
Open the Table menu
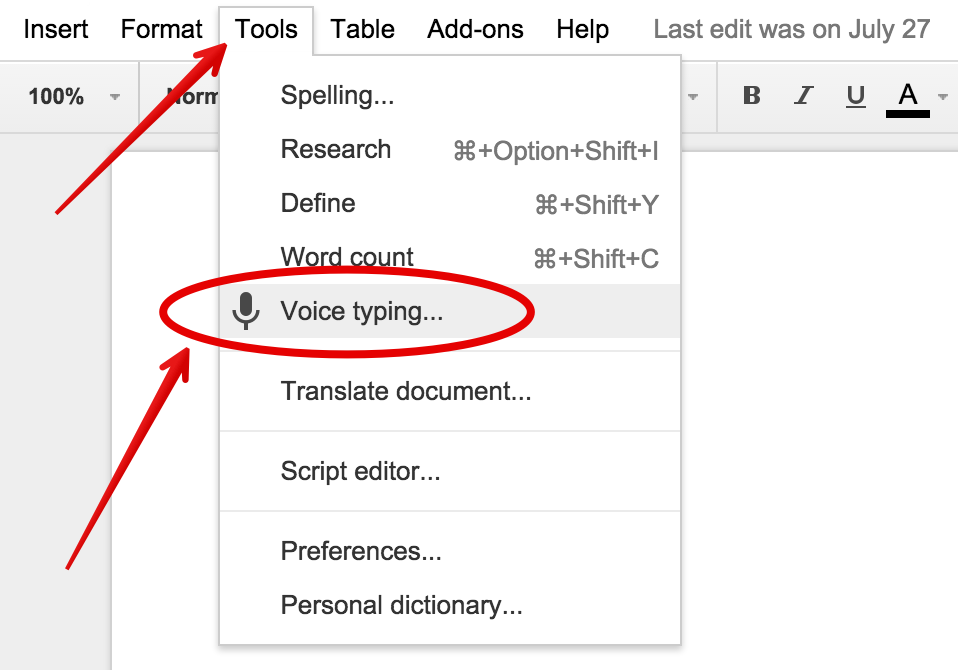pyautogui.click(x=362, y=29)
